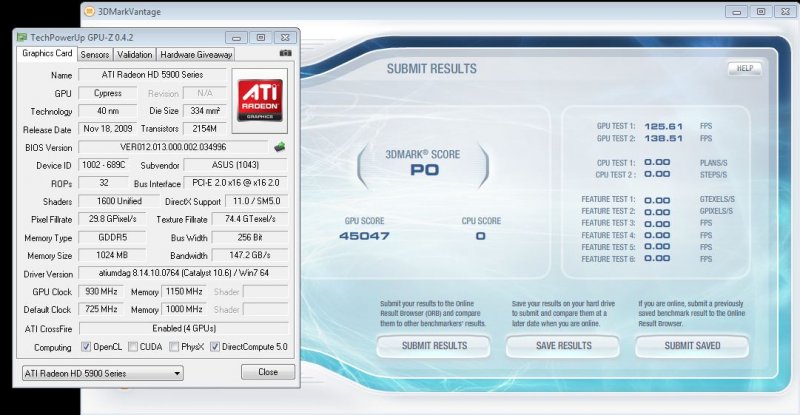This screenshot has width=800, height=415.
Task: Open the ATI Radeon HD 5900 Series dropdown
Action: point(103,373)
